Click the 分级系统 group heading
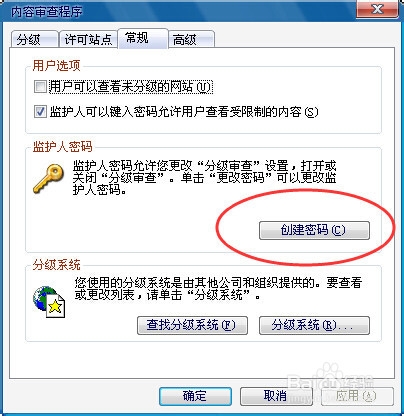 click(57, 265)
